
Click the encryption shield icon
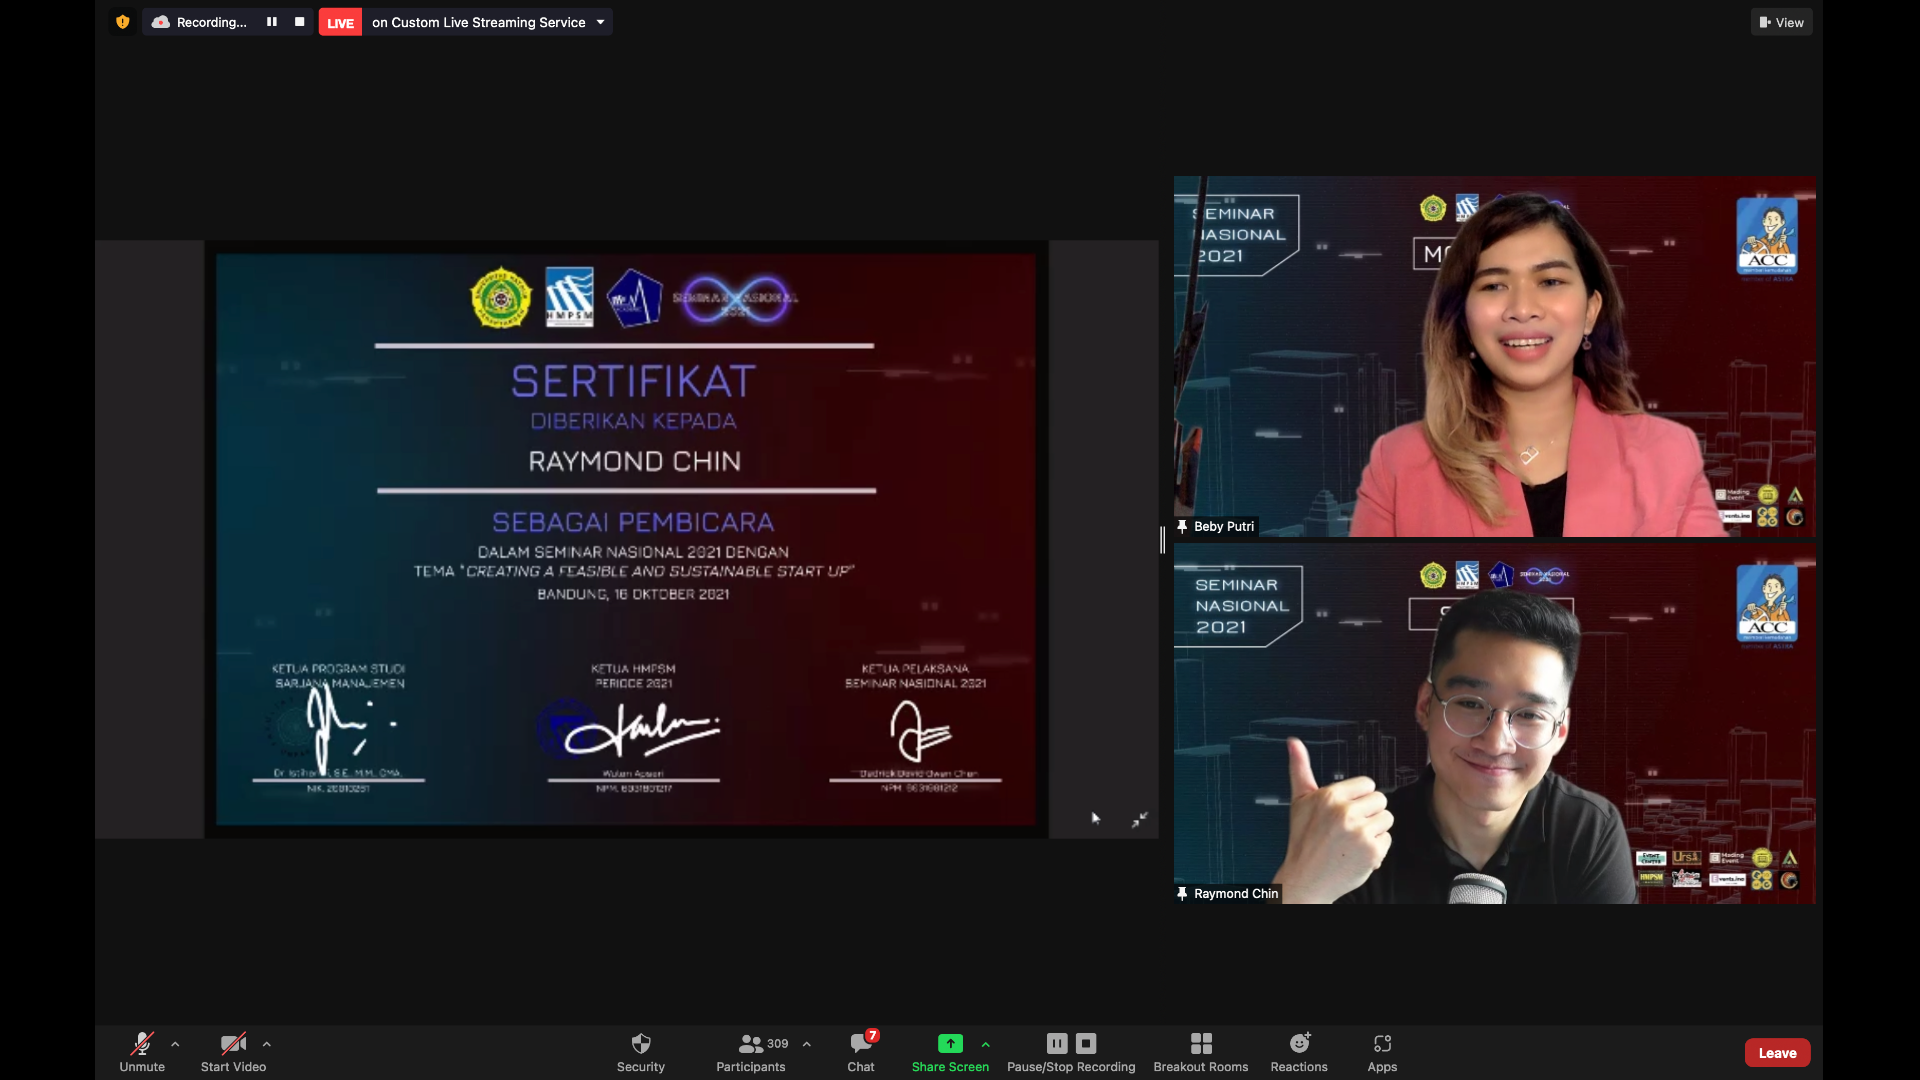[x=123, y=22]
